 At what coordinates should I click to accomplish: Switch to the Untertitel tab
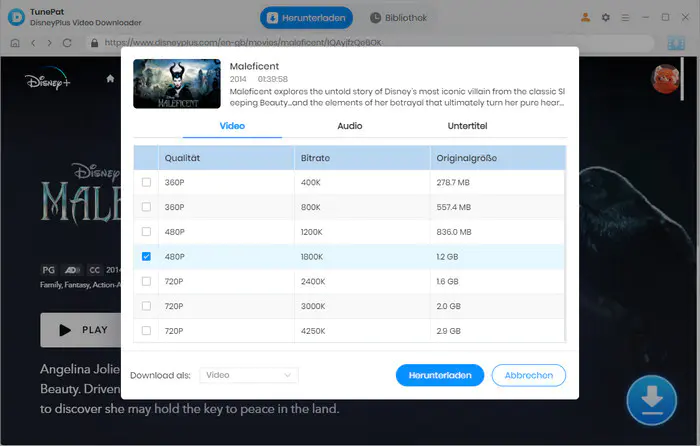tap(467, 126)
